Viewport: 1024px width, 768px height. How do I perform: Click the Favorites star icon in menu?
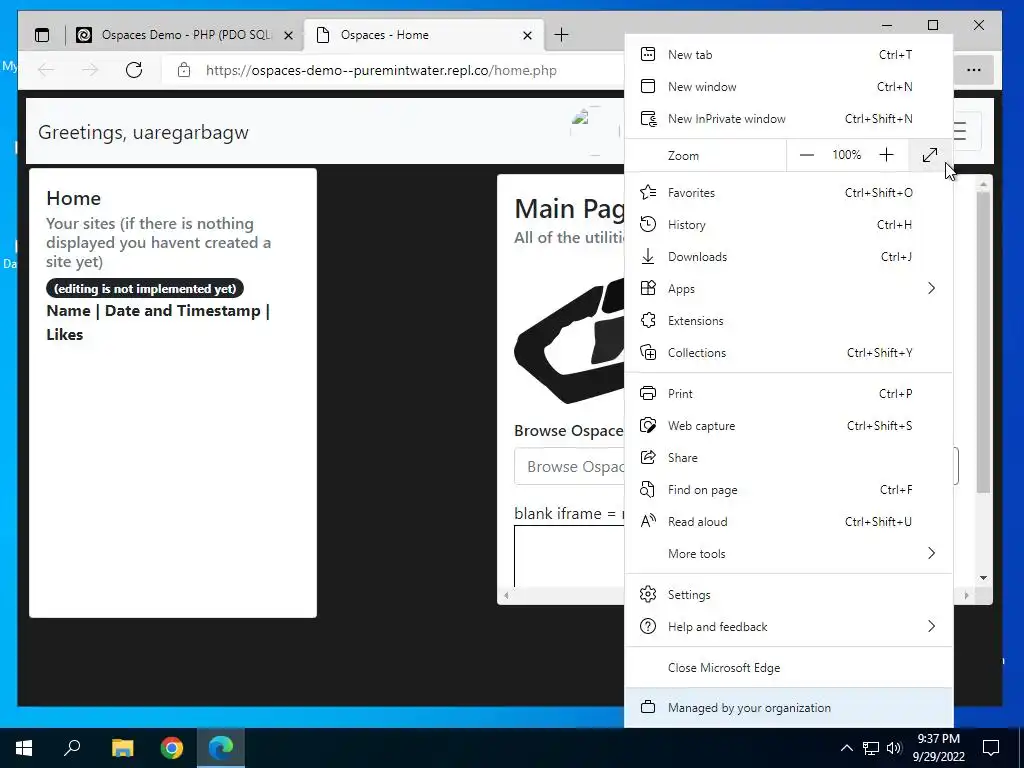click(648, 192)
